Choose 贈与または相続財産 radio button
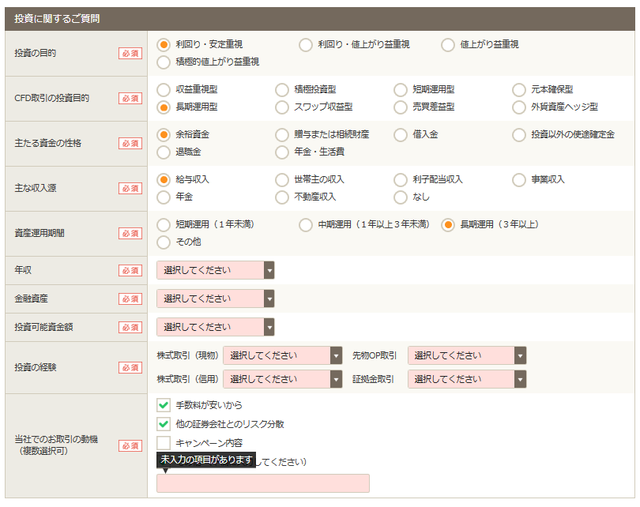This screenshot has width=640, height=507. click(x=282, y=135)
